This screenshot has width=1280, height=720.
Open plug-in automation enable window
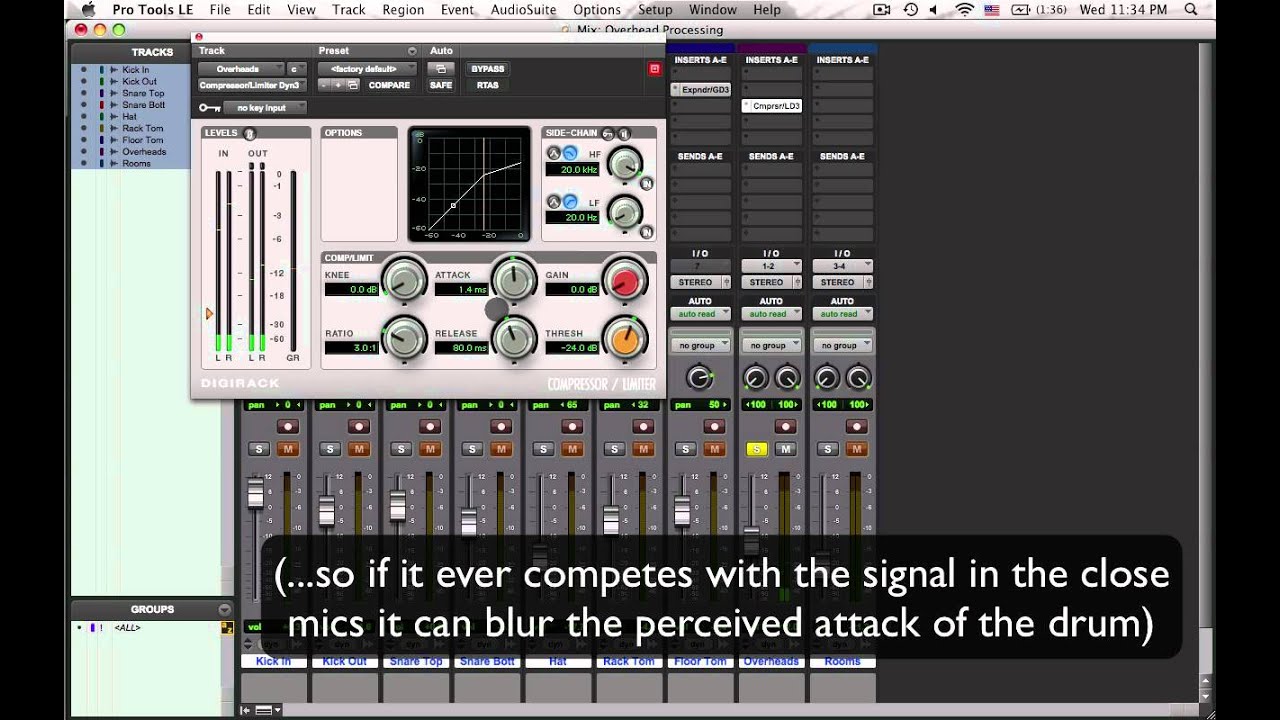440,69
